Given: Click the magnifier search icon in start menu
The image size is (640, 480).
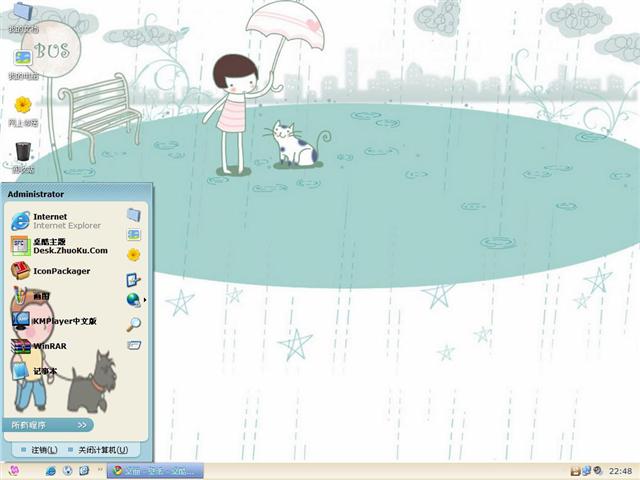Looking at the screenshot, I should pos(133,324).
